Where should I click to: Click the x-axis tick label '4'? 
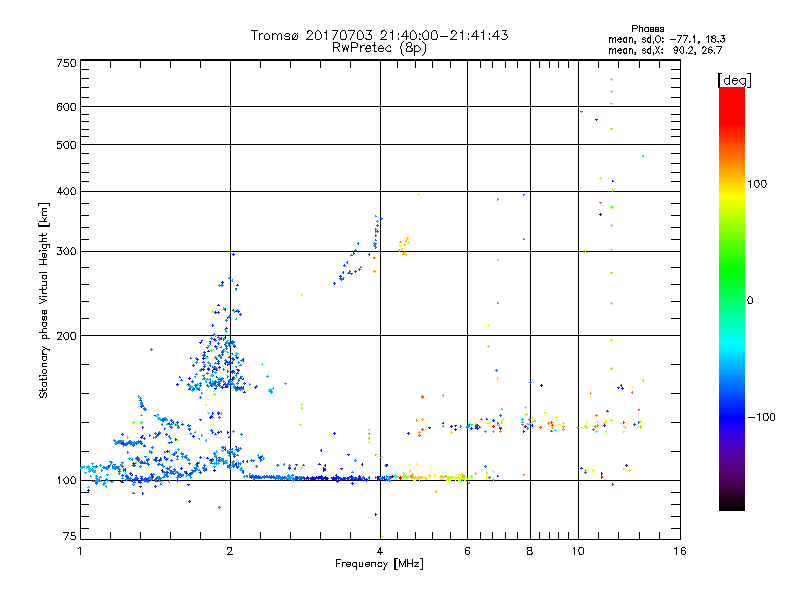(380, 551)
